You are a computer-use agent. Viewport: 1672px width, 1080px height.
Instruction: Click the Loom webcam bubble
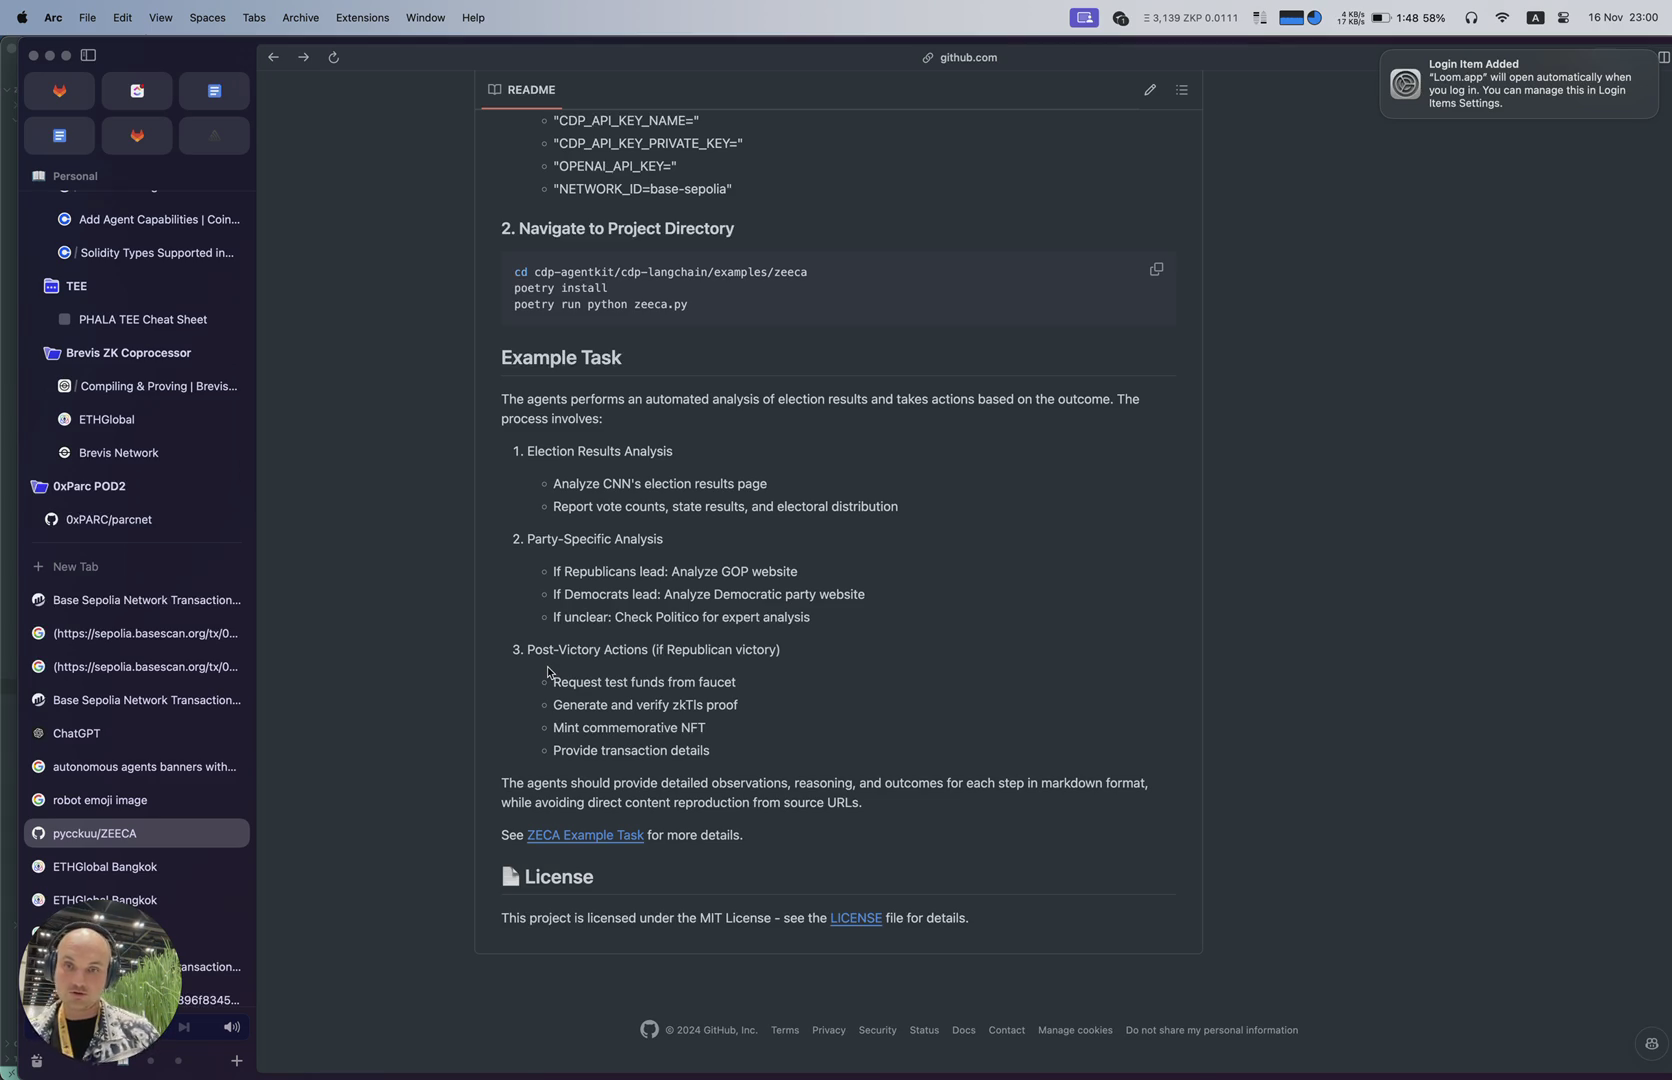pos(100,983)
